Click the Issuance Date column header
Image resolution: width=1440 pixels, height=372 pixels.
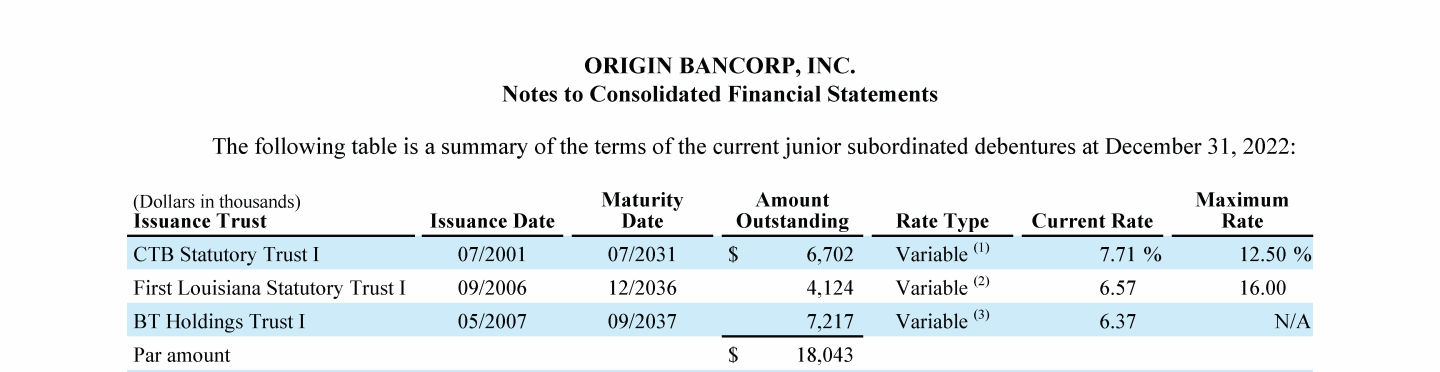tap(492, 221)
